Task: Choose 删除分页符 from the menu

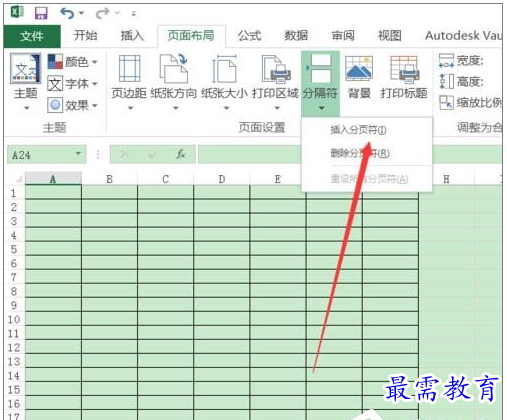Action: [360, 153]
